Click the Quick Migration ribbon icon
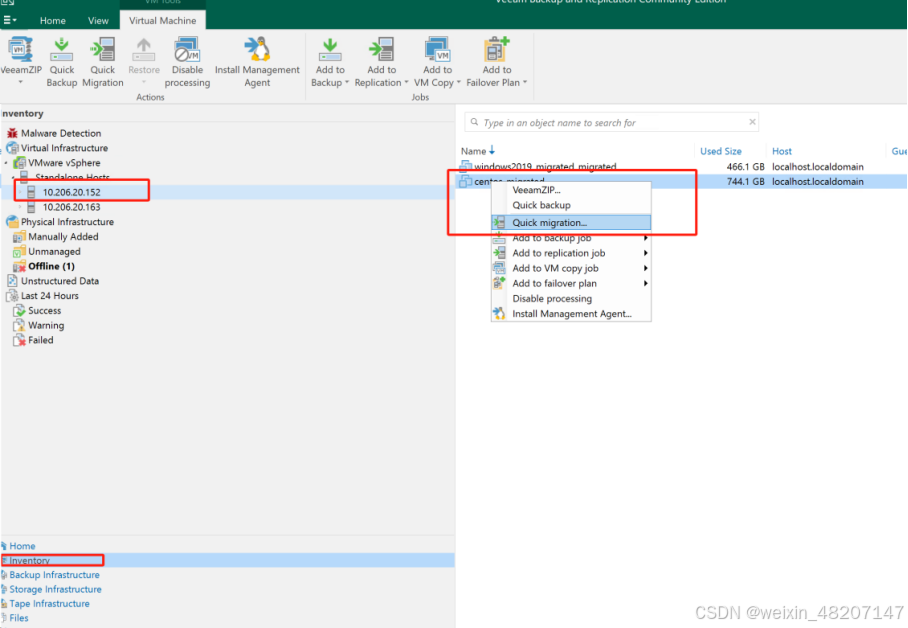Image resolution: width=908 pixels, height=628 pixels. point(102,49)
